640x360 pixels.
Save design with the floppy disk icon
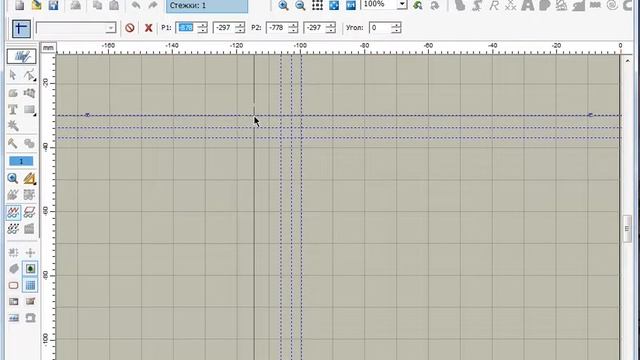(x=53, y=5)
